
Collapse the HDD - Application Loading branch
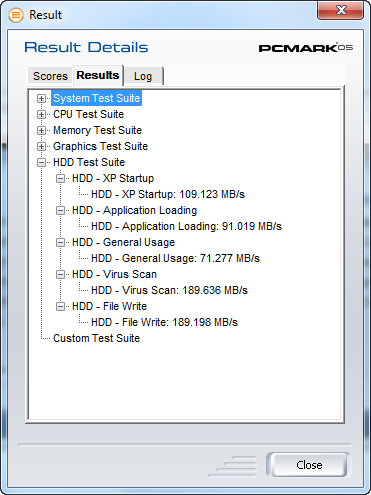point(60,210)
